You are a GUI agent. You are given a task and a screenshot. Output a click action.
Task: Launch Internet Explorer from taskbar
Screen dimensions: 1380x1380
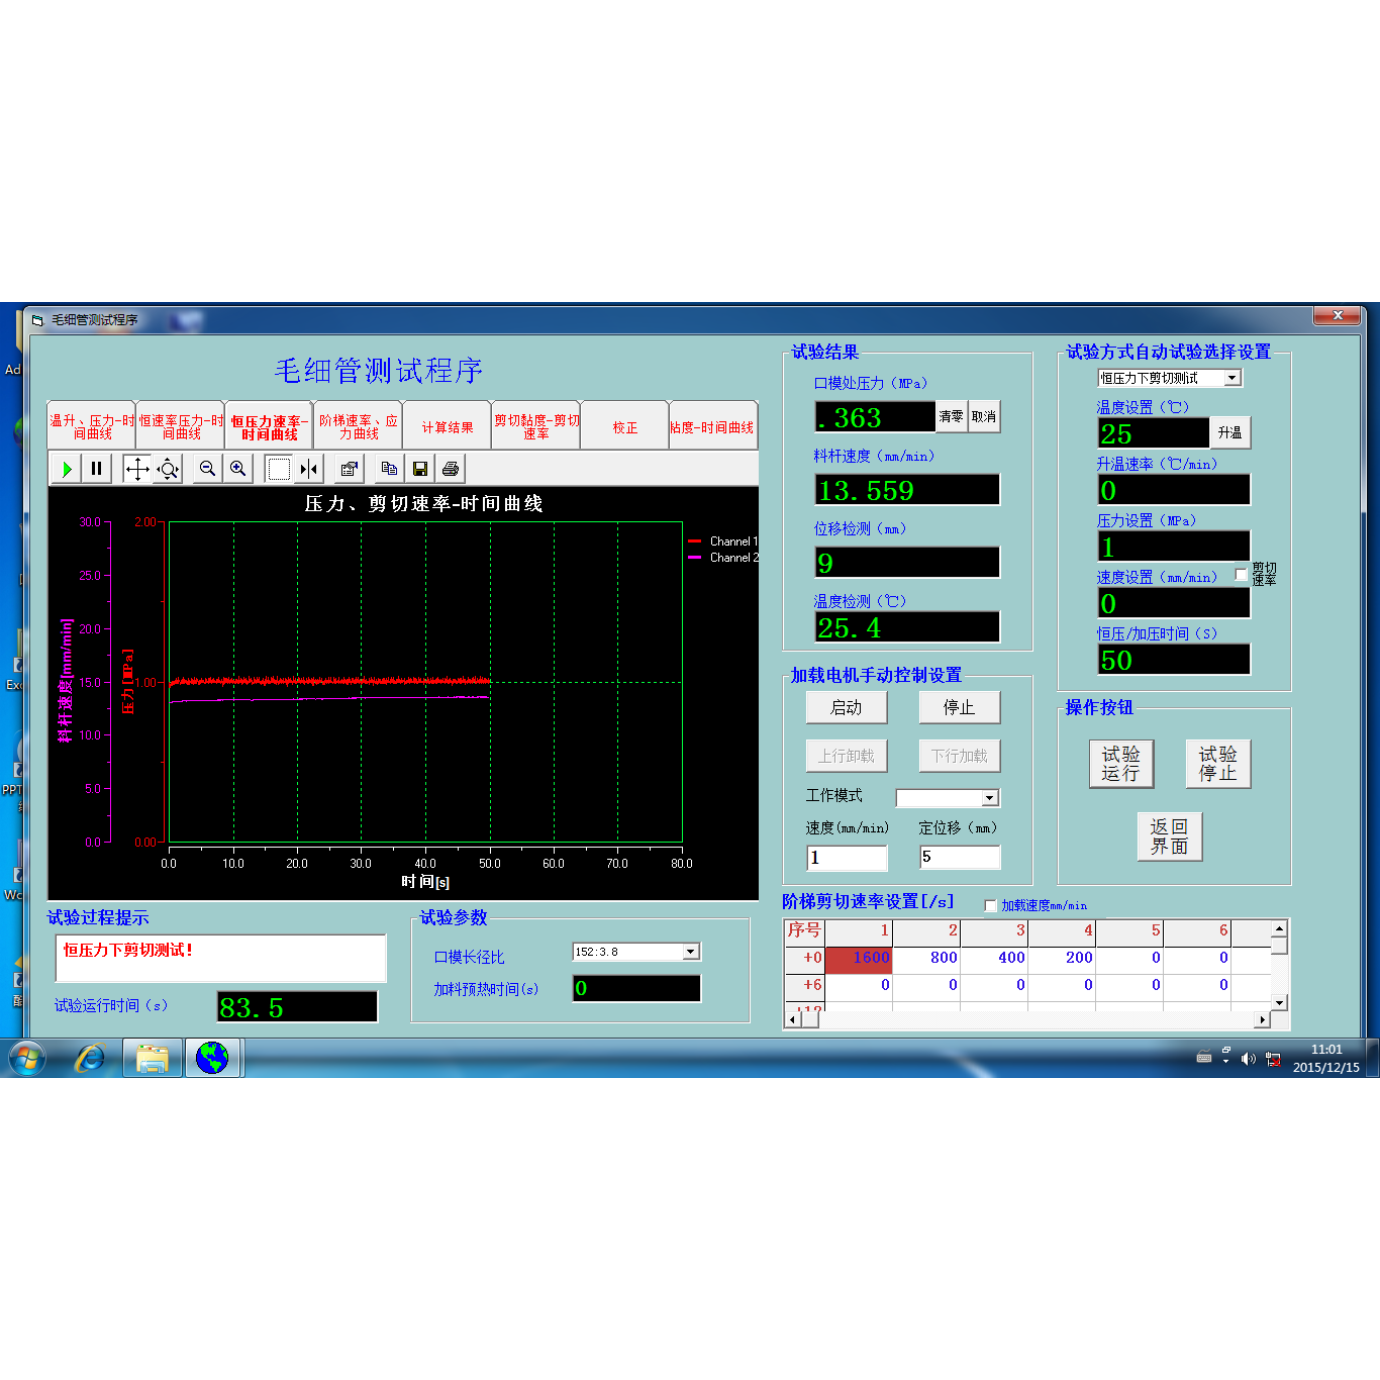[90, 1058]
